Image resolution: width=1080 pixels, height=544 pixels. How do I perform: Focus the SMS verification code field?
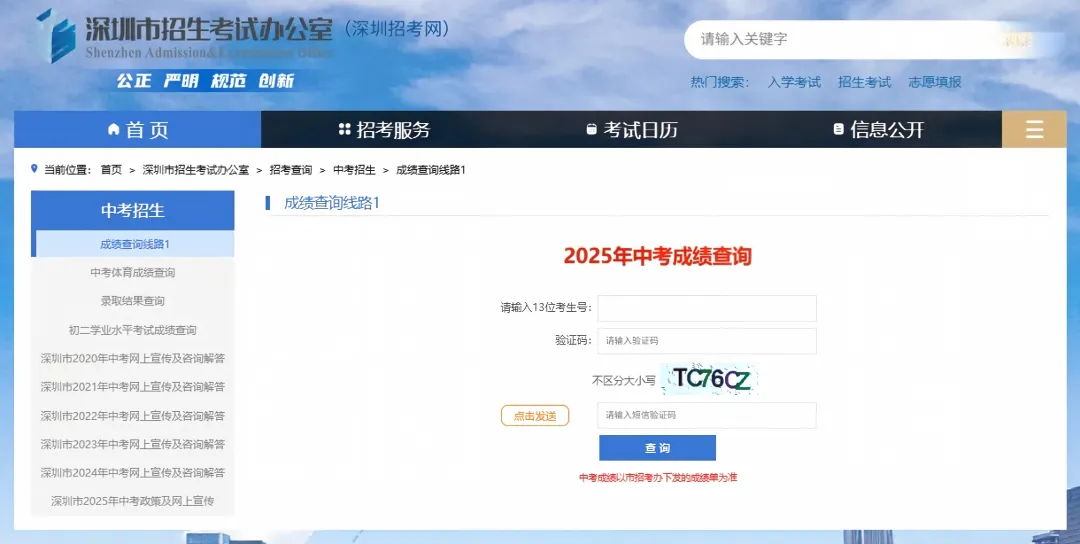pos(707,415)
